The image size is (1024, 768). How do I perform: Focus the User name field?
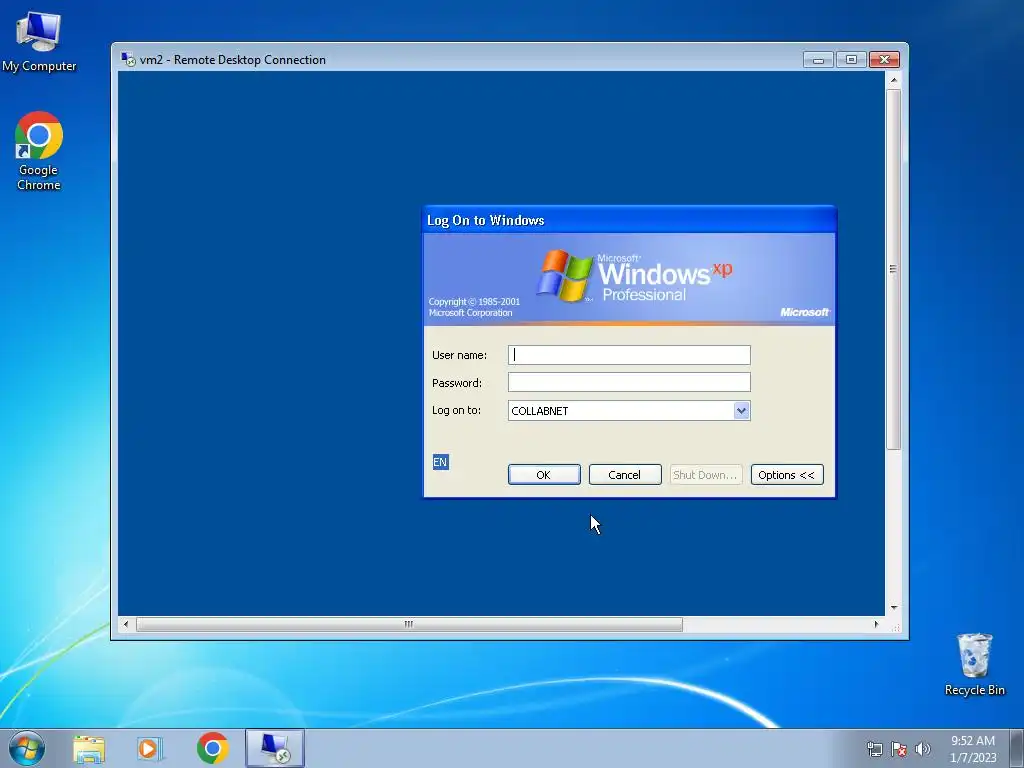coord(629,355)
